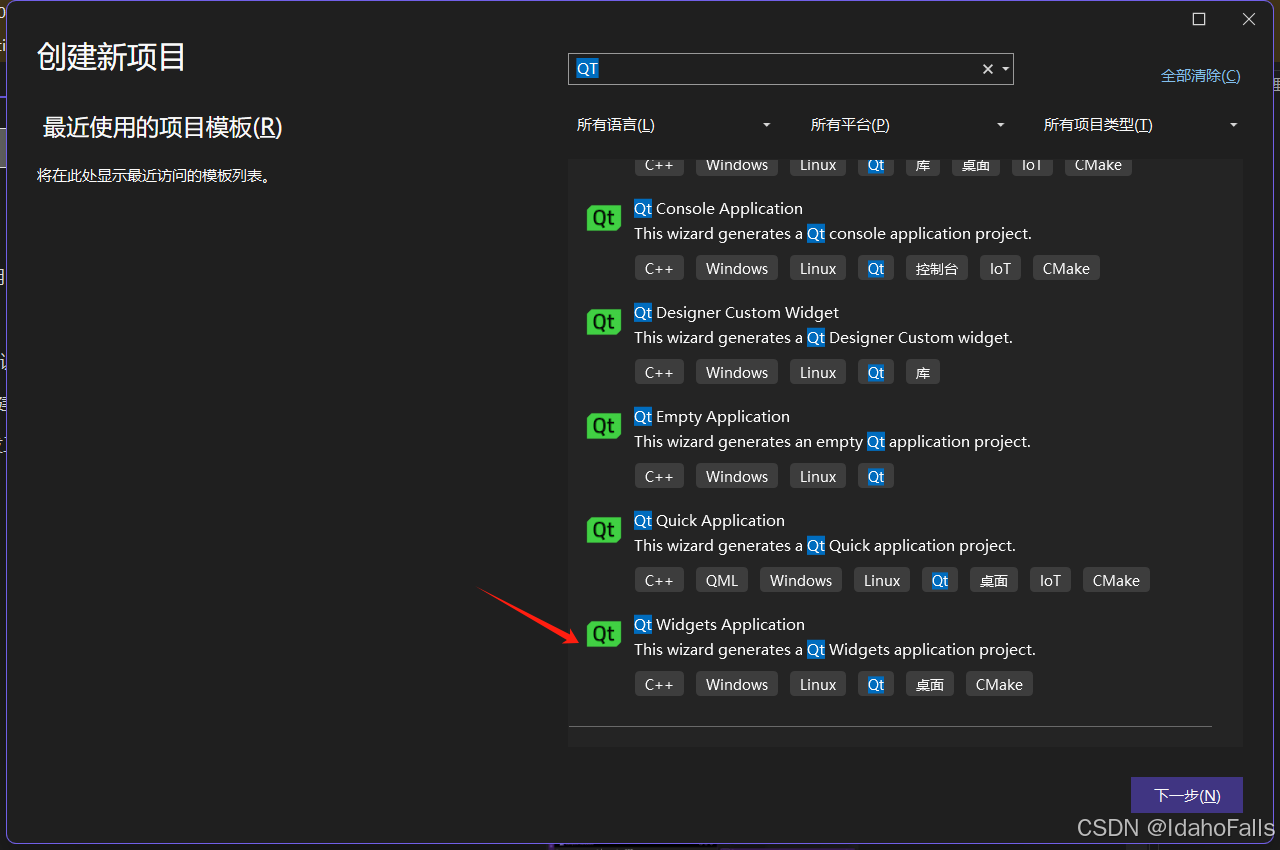Click the CMake tag under Console Application
Screen dimensions: 1280x850
(1066, 268)
